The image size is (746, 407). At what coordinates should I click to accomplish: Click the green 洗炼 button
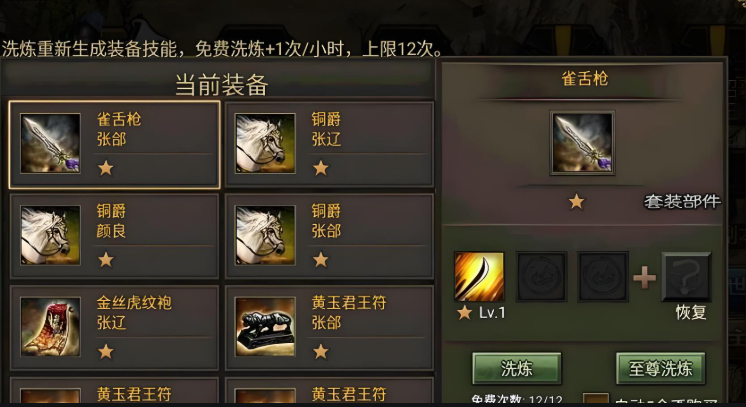pos(517,368)
